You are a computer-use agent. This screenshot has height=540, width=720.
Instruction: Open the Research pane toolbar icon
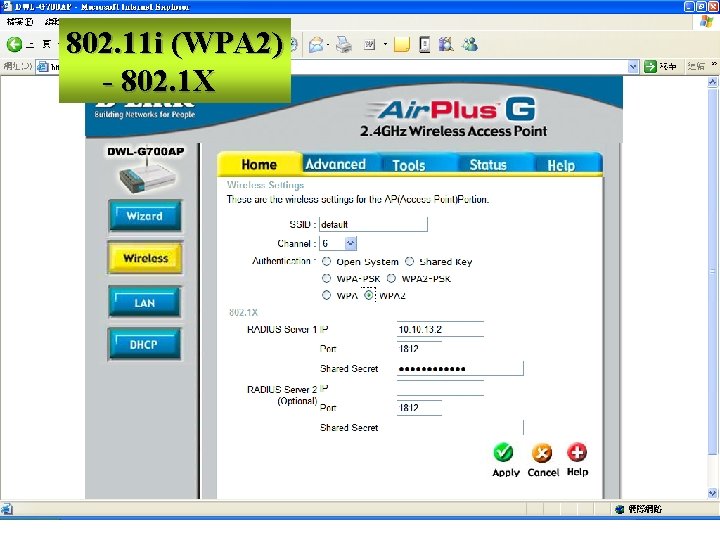(425, 45)
